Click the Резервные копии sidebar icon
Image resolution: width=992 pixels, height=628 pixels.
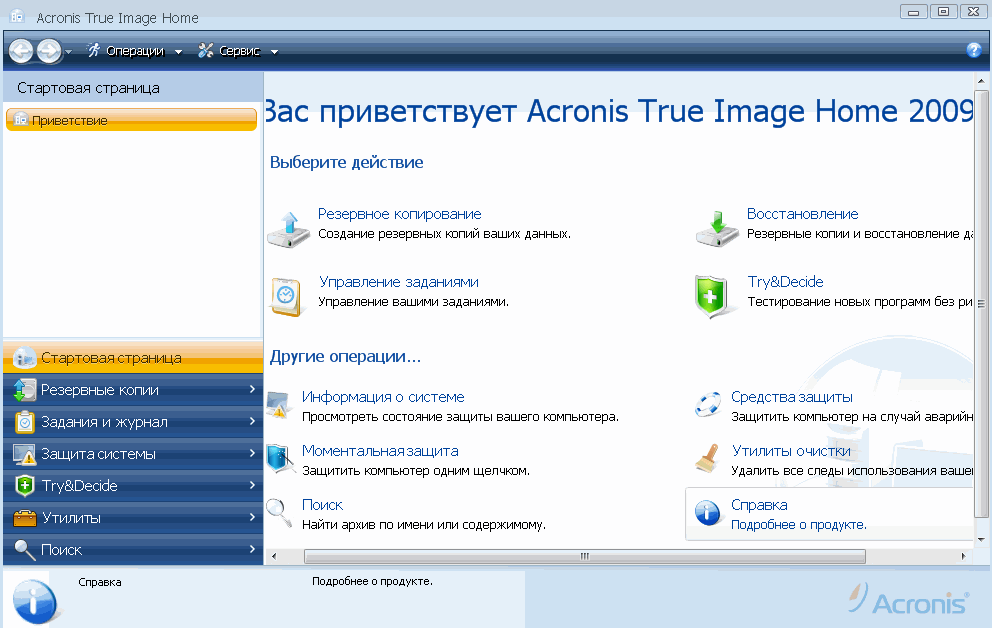[24, 390]
